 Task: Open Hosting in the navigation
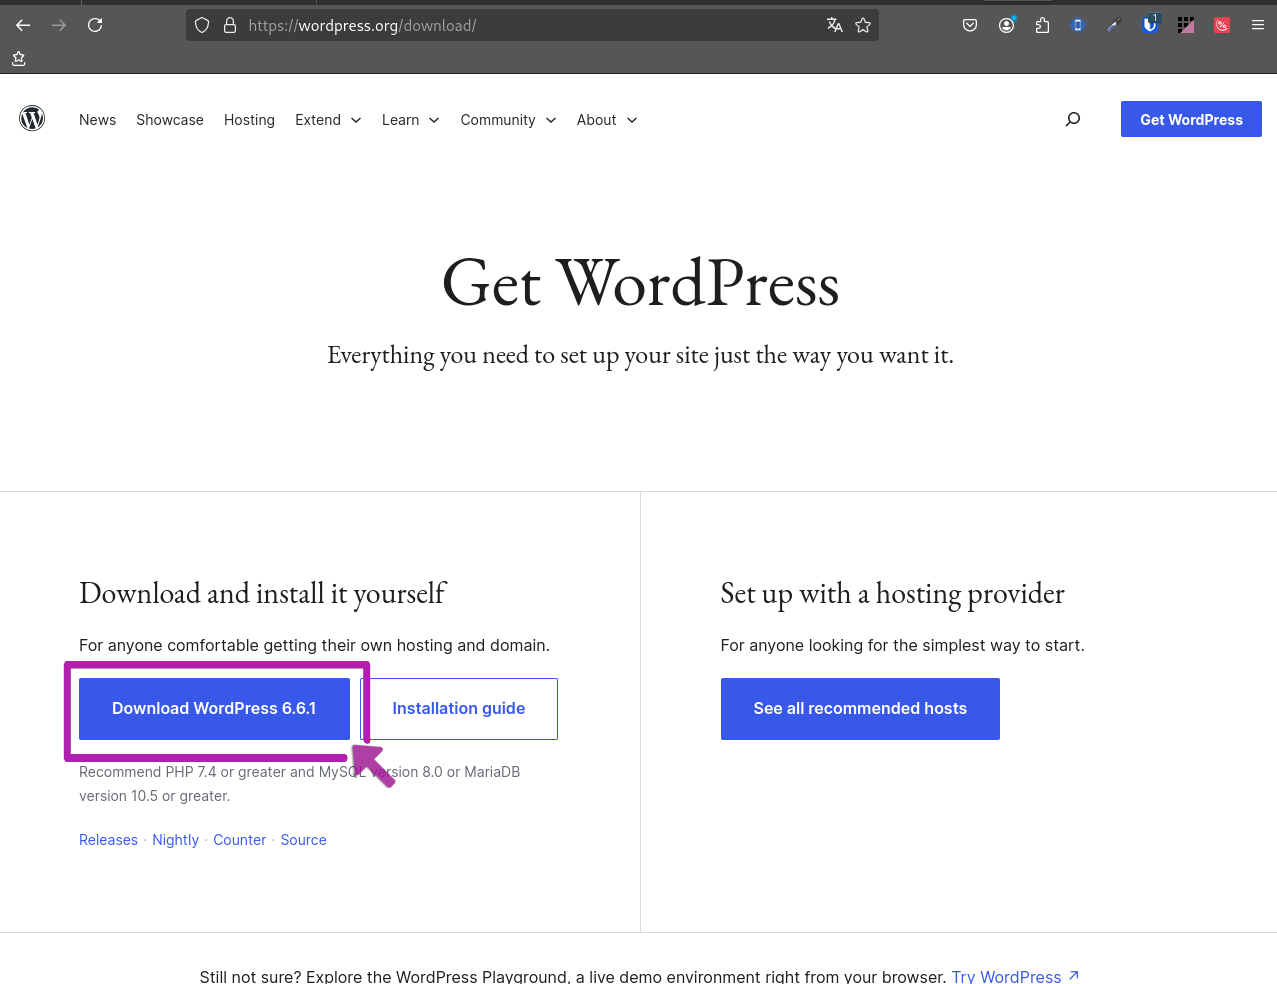click(249, 120)
